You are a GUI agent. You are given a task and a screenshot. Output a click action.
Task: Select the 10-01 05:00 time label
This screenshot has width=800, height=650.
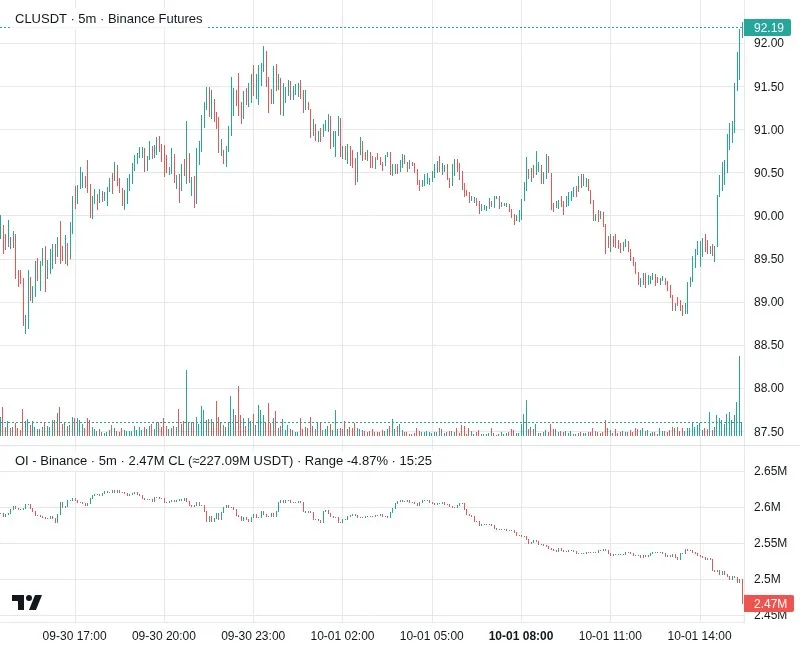432,636
